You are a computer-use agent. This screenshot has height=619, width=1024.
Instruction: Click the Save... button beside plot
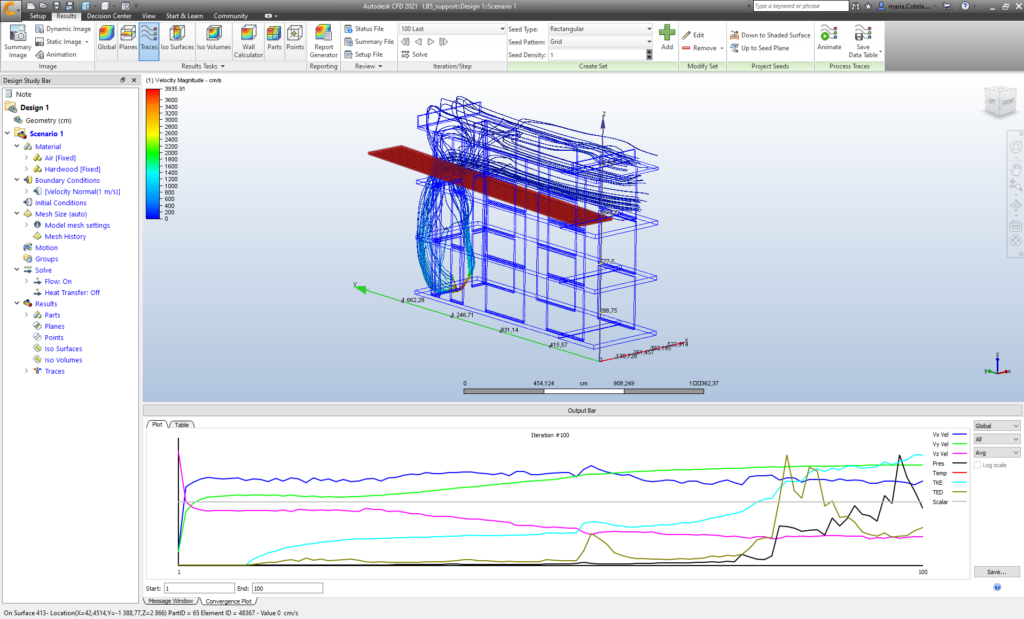996,573
